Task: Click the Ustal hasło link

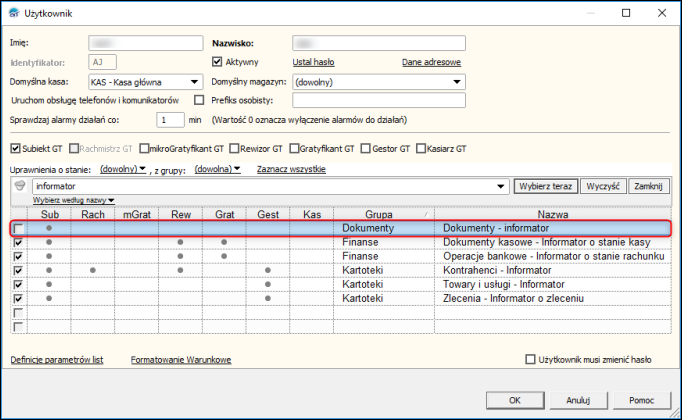Action: 313,62
